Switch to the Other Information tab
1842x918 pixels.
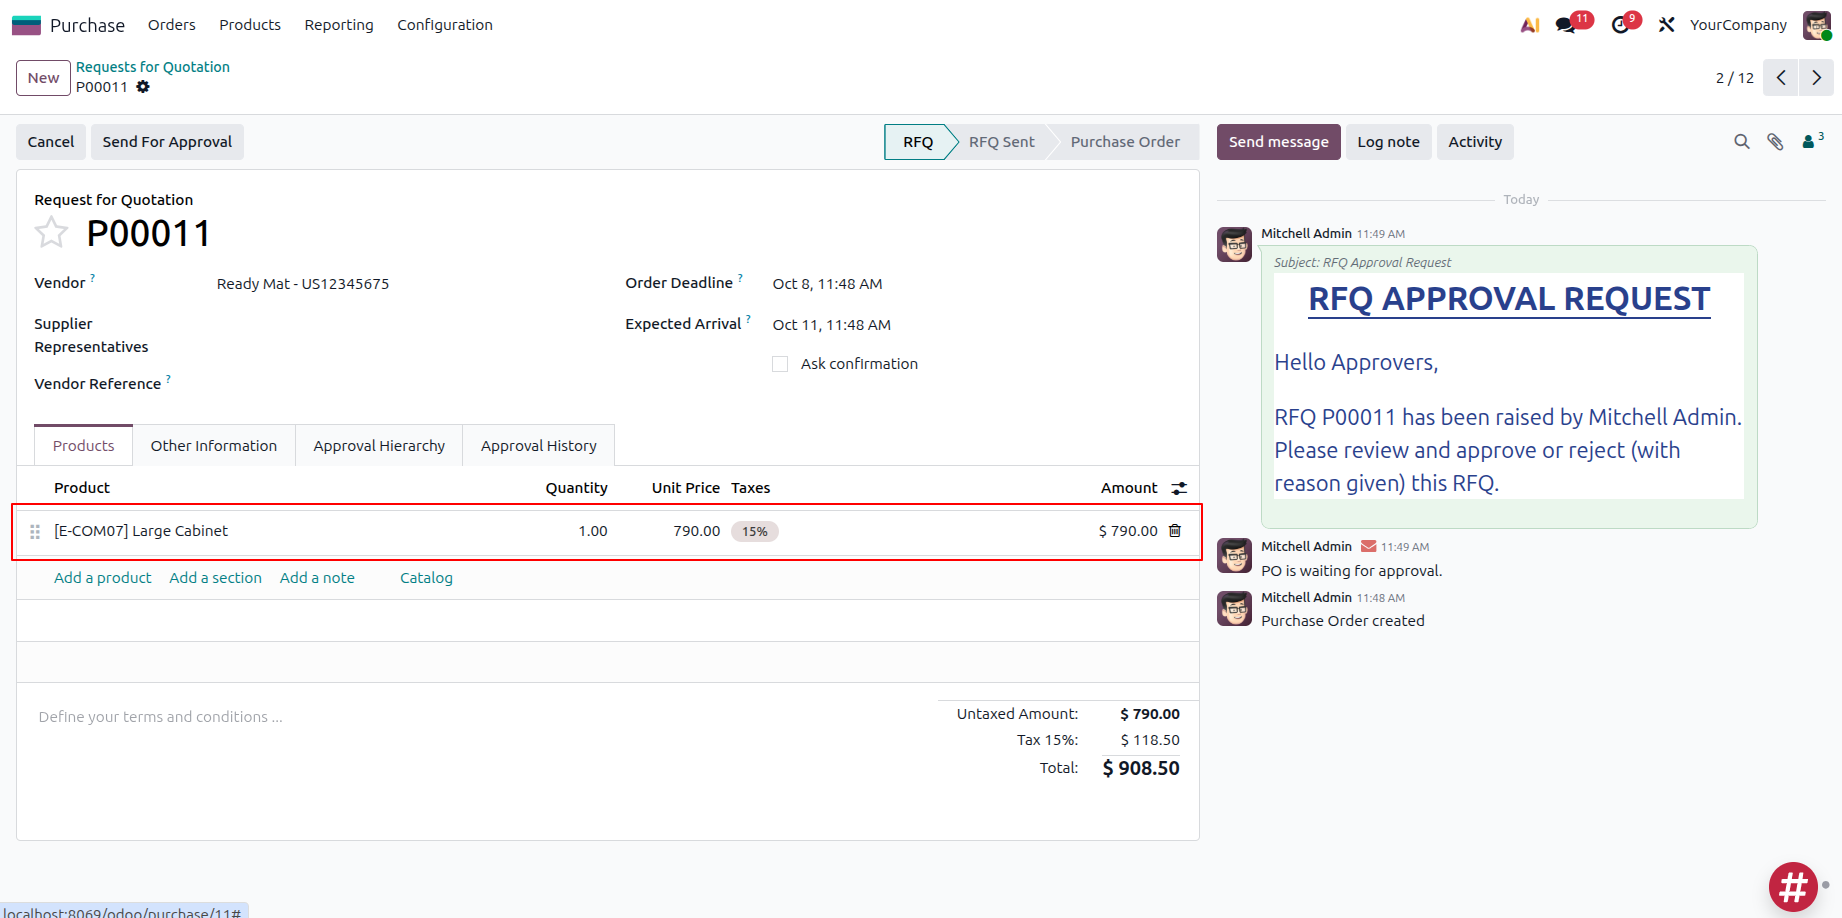(213, 445)
